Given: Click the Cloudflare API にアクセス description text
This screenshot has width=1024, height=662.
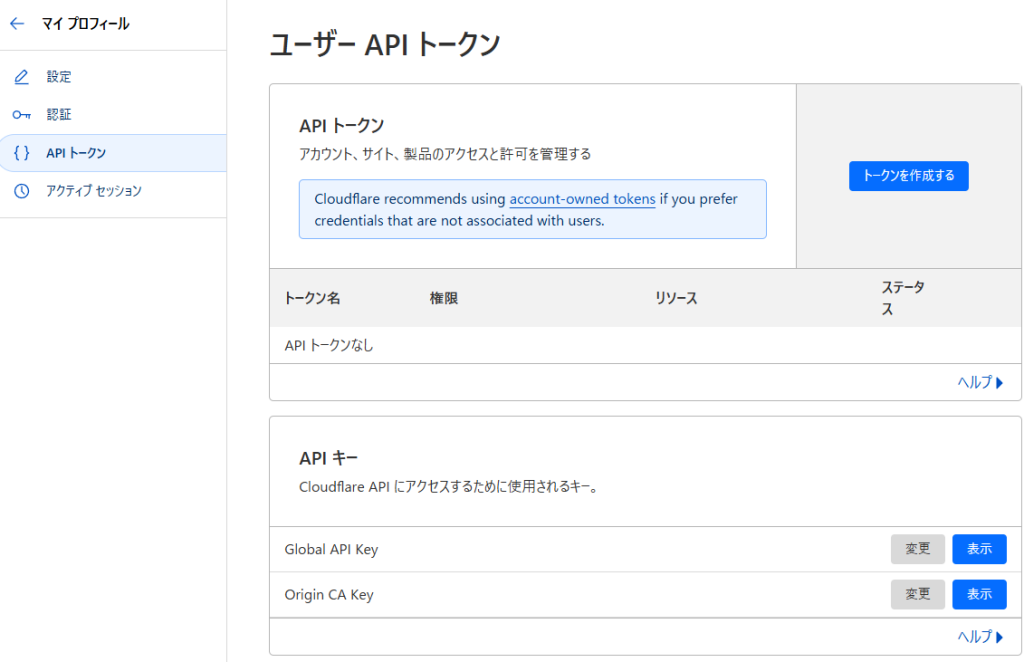Looking at the screenshot, I should (x=449, y=487).
